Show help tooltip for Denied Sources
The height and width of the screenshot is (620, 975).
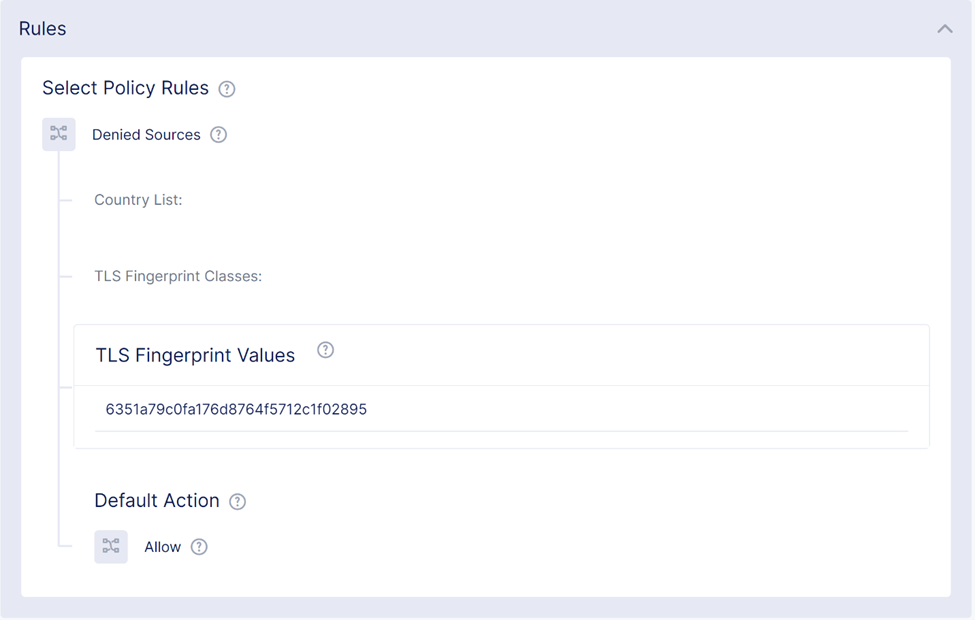click(218, 135)
